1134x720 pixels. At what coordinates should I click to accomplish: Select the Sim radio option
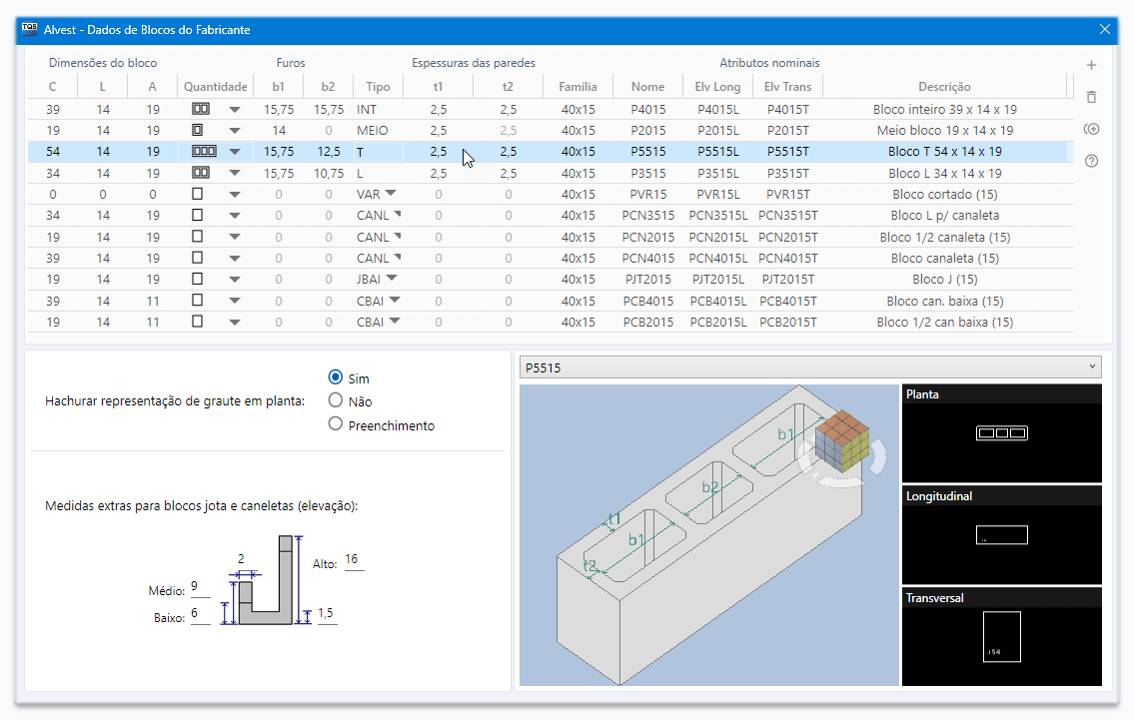pyautogui.click(x=336, y=378)
